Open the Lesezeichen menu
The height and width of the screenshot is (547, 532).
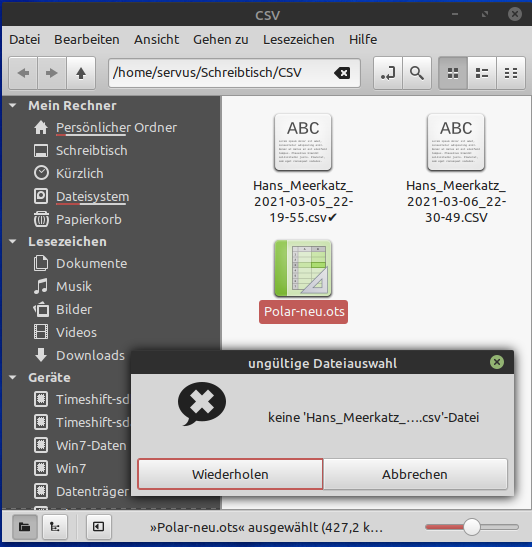tap(299, 40)
